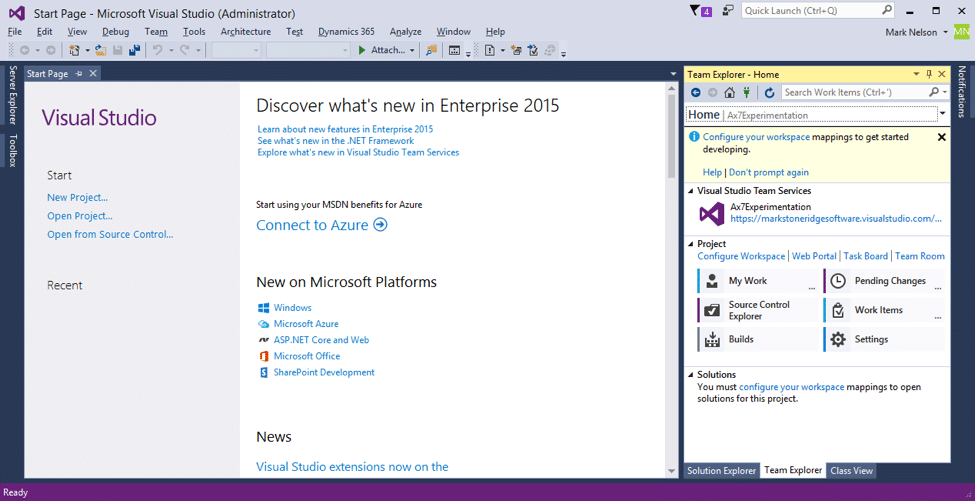Open the Debug menu

tap(116, 32)
